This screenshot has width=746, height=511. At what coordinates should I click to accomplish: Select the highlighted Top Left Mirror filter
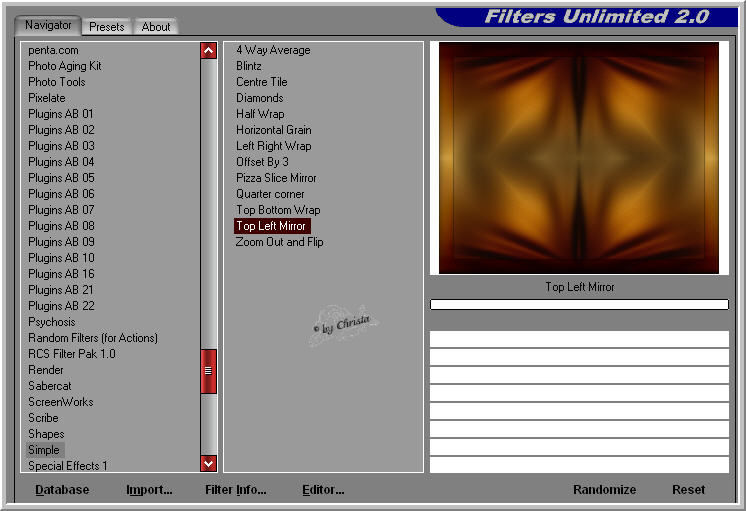tap(272, 226)
